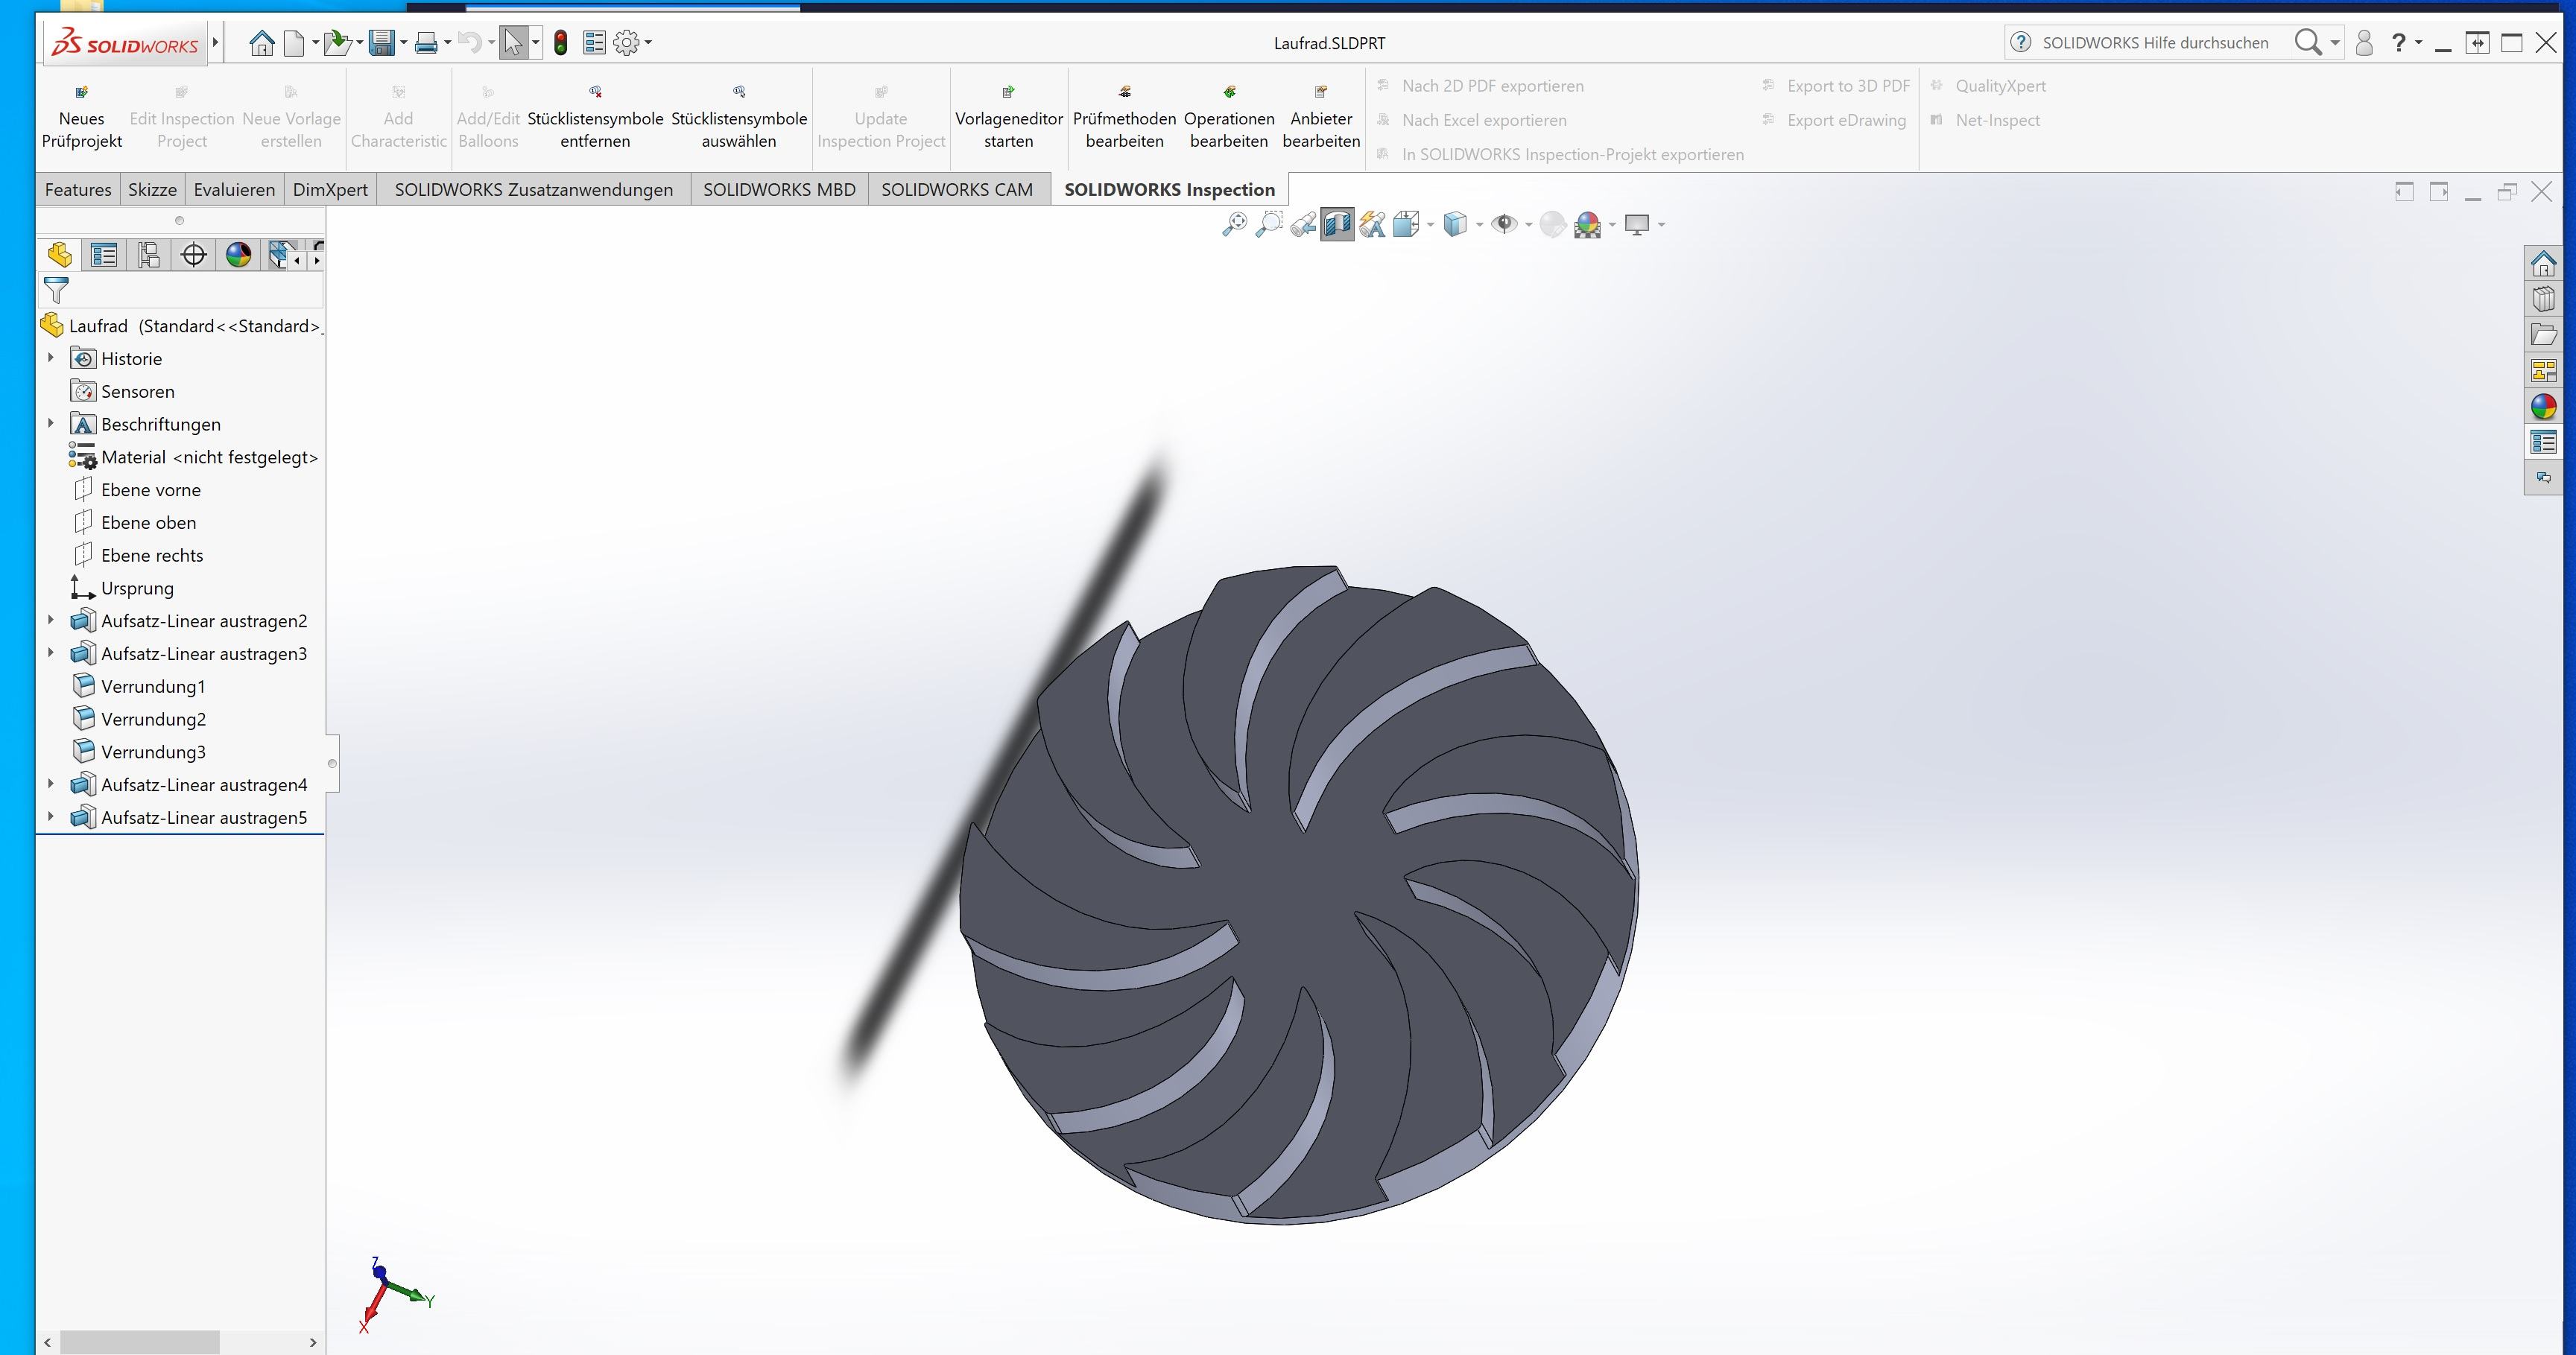2576x1355 pixels.
Task: Create a new document with the blank page icon
Action: [x=294, y=43]
